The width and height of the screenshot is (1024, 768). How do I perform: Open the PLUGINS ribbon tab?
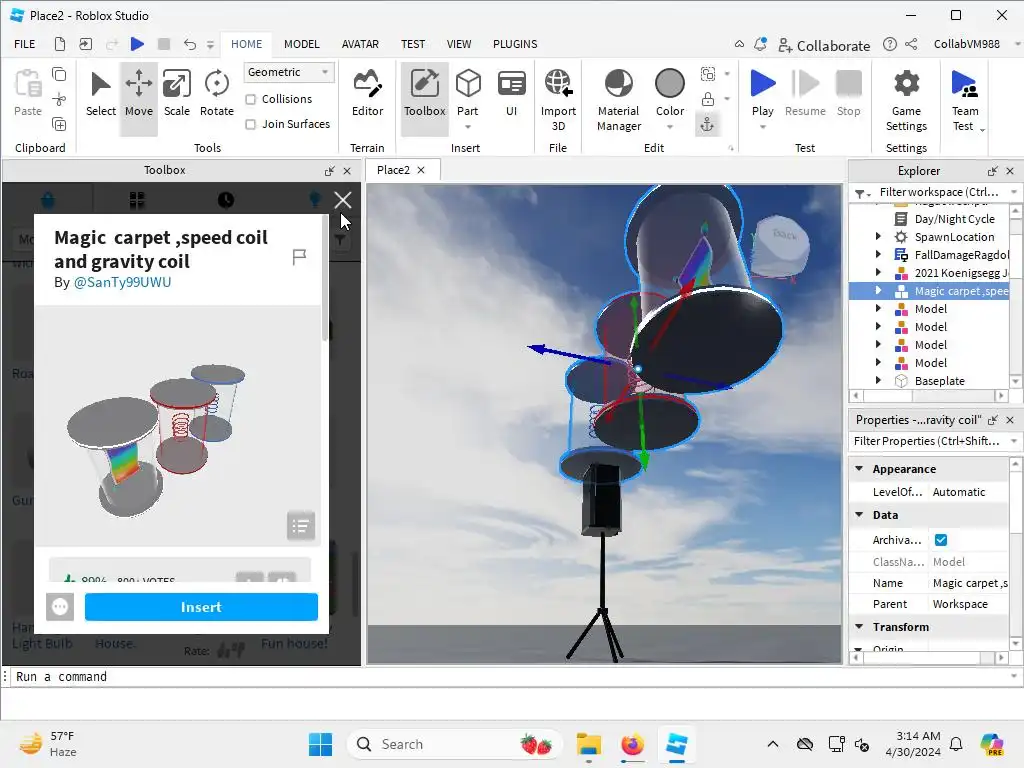515,44
